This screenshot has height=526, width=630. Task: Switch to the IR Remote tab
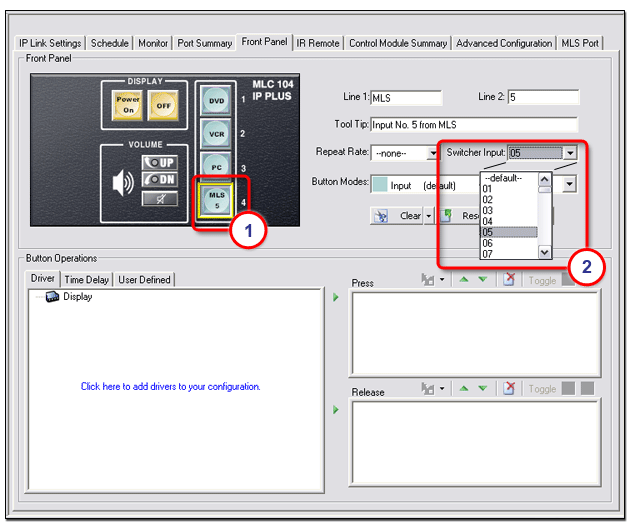coord(318,43)
